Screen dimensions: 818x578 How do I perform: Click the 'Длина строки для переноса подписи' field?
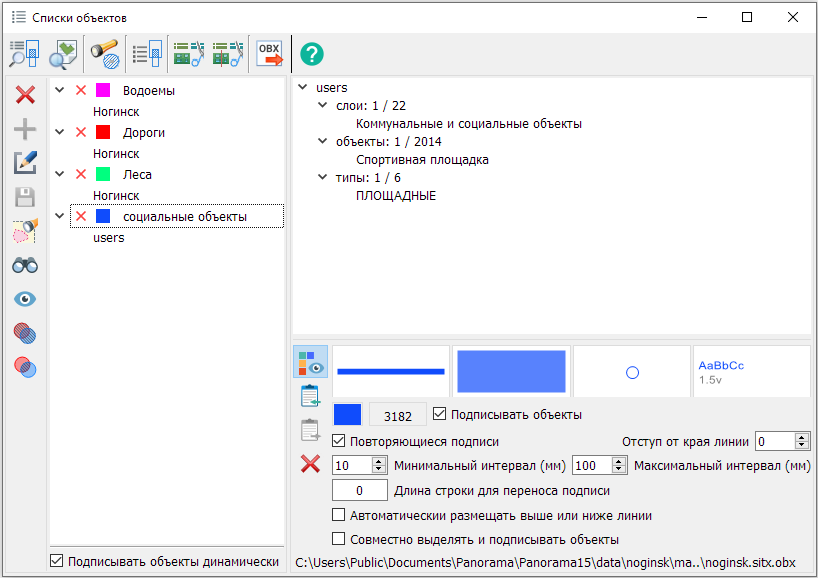click(359, 490)
